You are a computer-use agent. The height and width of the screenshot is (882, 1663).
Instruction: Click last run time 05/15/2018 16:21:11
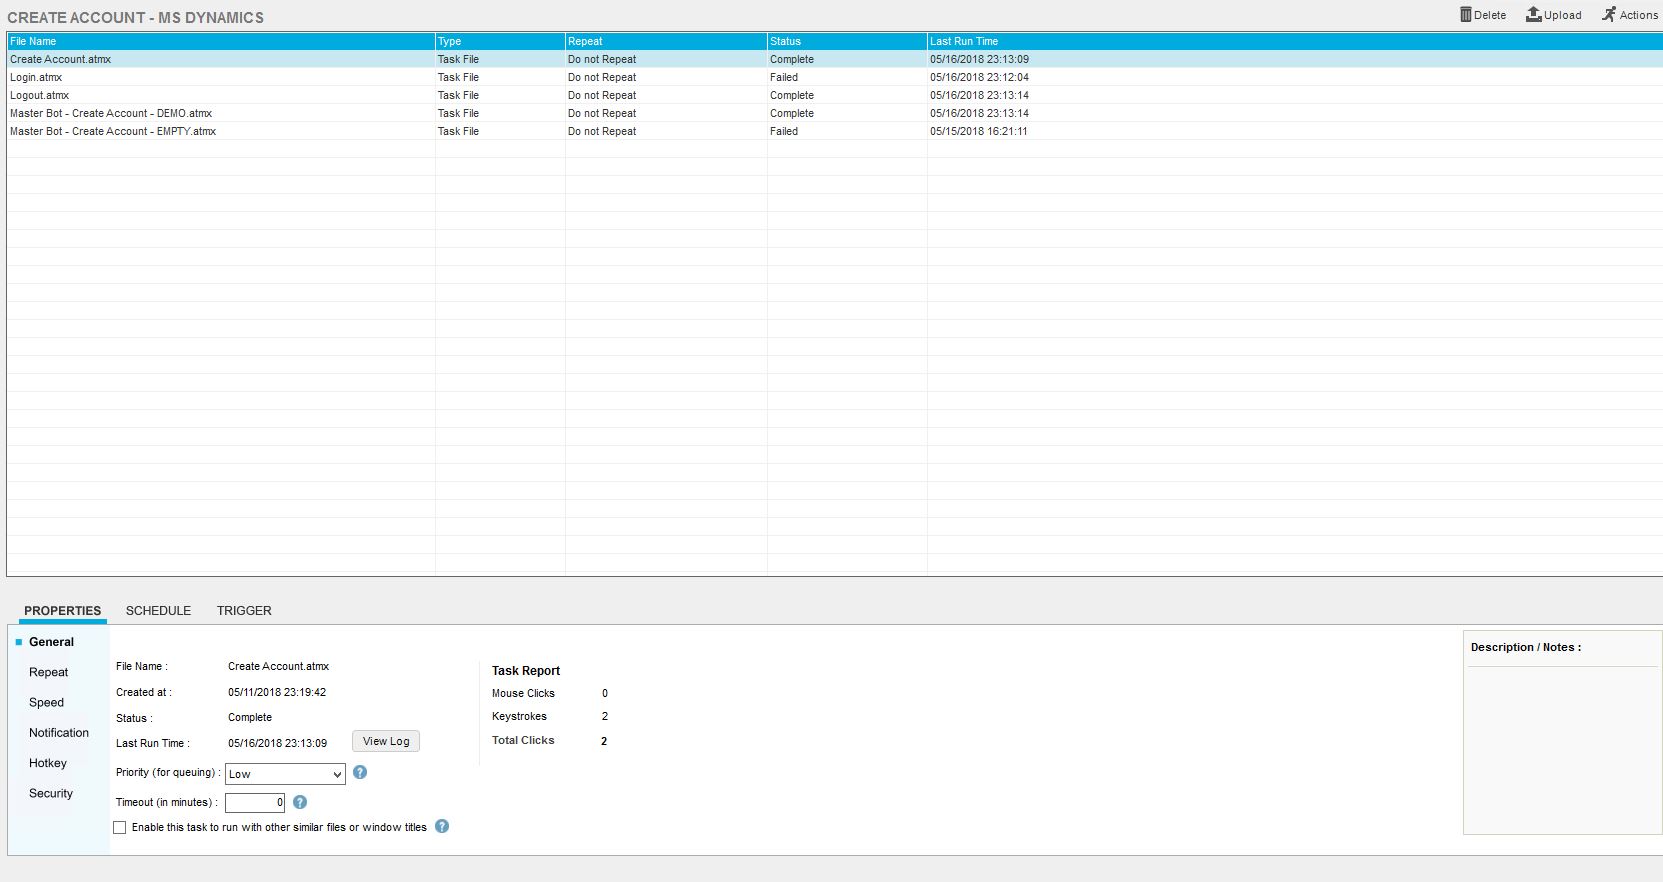click(978, 131)
